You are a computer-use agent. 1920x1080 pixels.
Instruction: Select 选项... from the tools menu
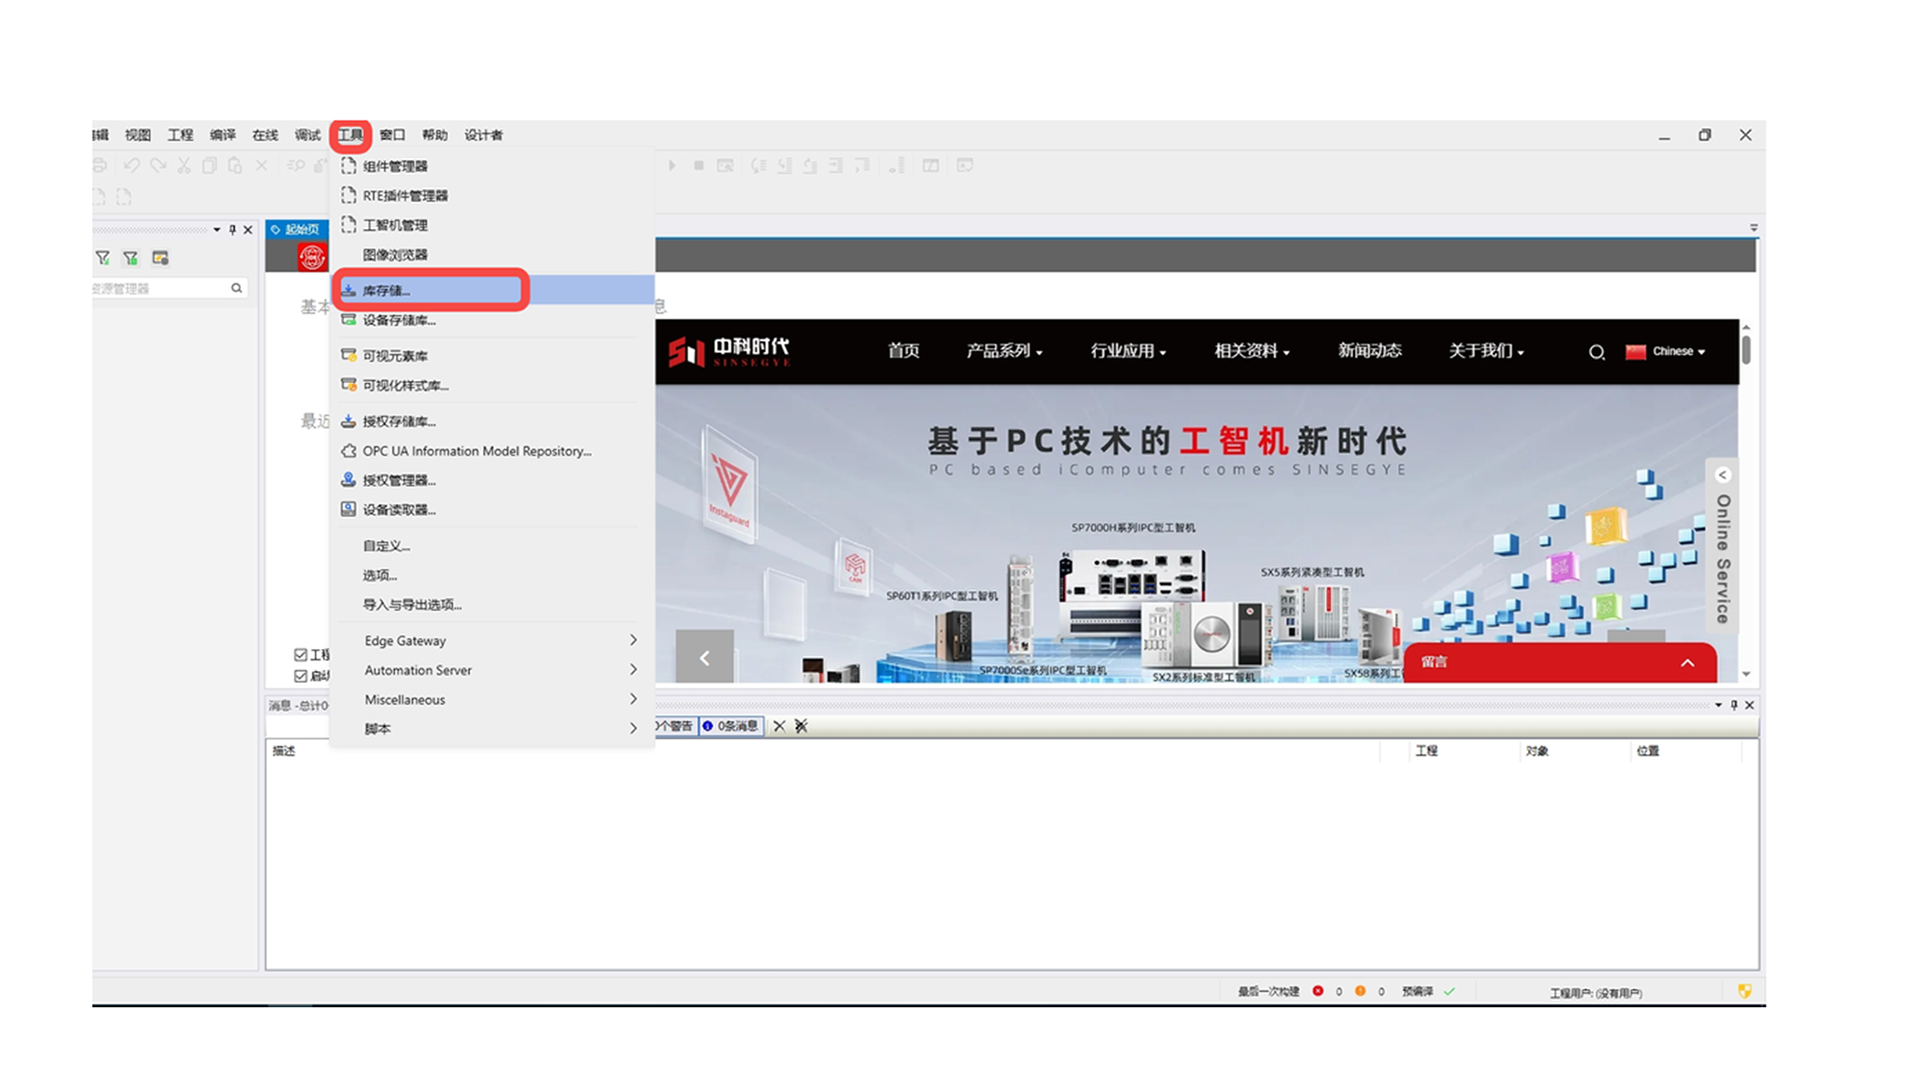click(380, 575)
